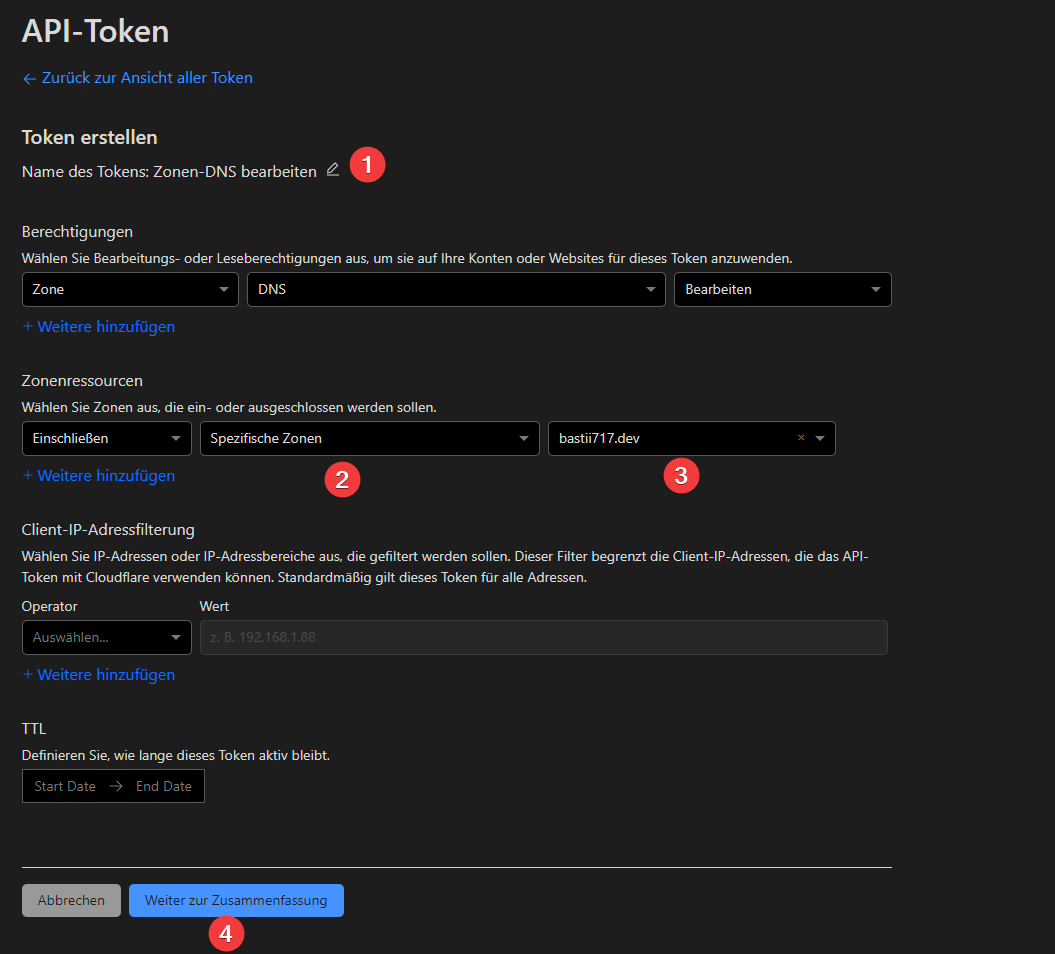
Task: Focus the Wert IP address input field
Action: point(543,637)
